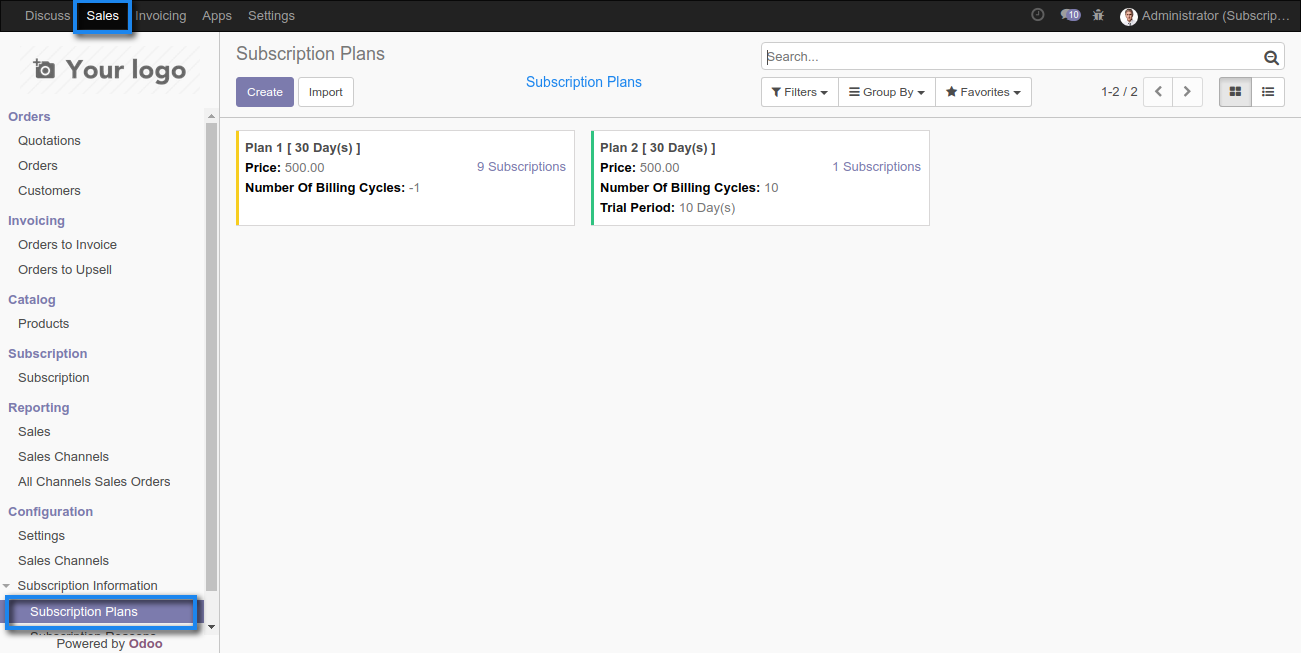Viewport: 1301px width, 653px height.
Task: Expand the Favorites dropdown
Action: point(983,92)
